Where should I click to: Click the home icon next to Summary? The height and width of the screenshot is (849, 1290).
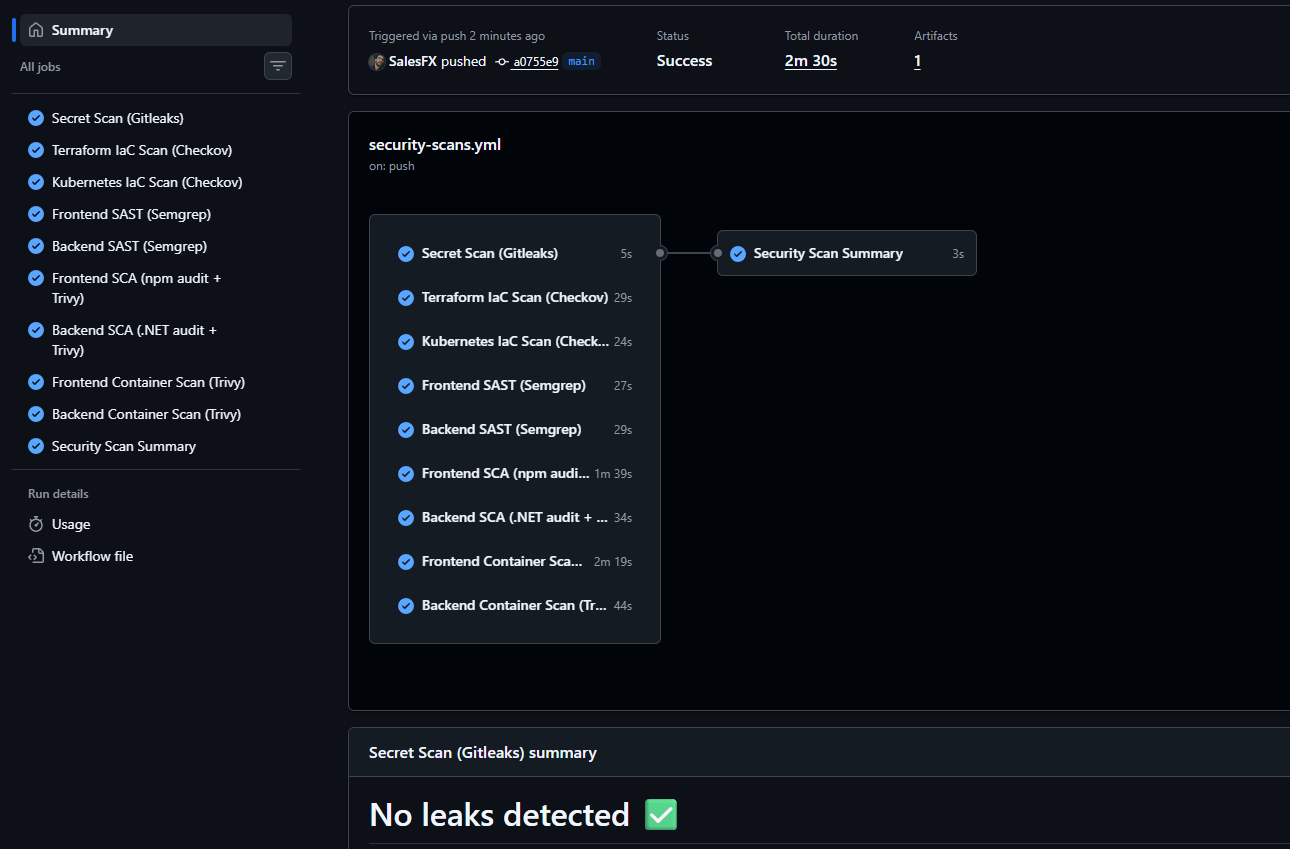[36, 30]
